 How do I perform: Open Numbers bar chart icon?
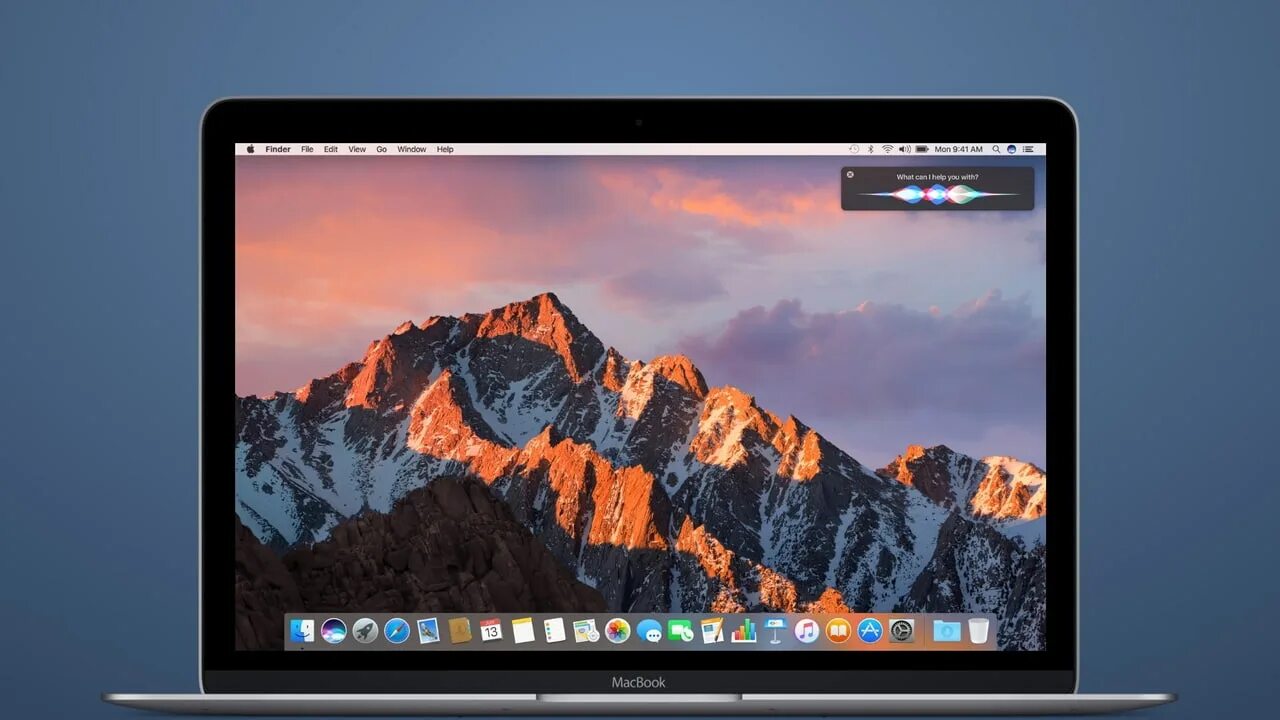point(744,631)
